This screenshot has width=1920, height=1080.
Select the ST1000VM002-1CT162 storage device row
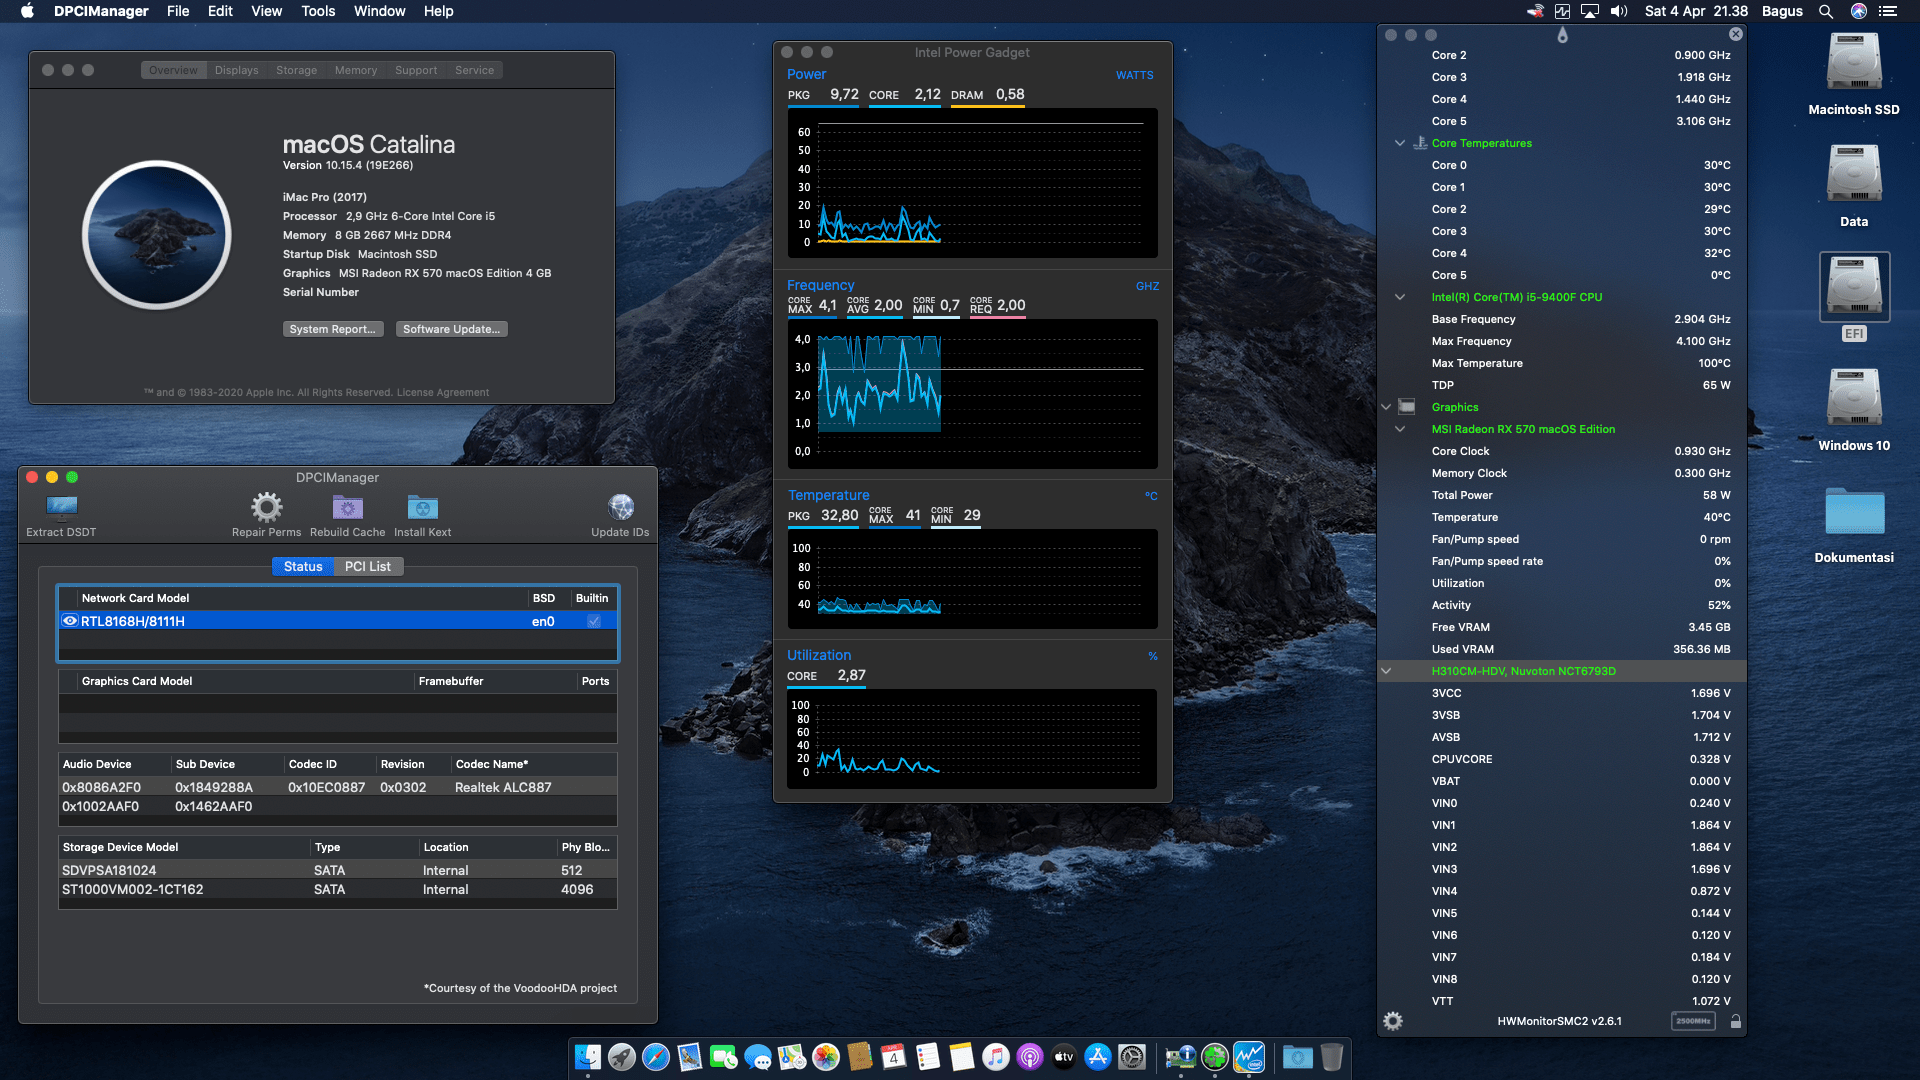click(x=200, y=889)
